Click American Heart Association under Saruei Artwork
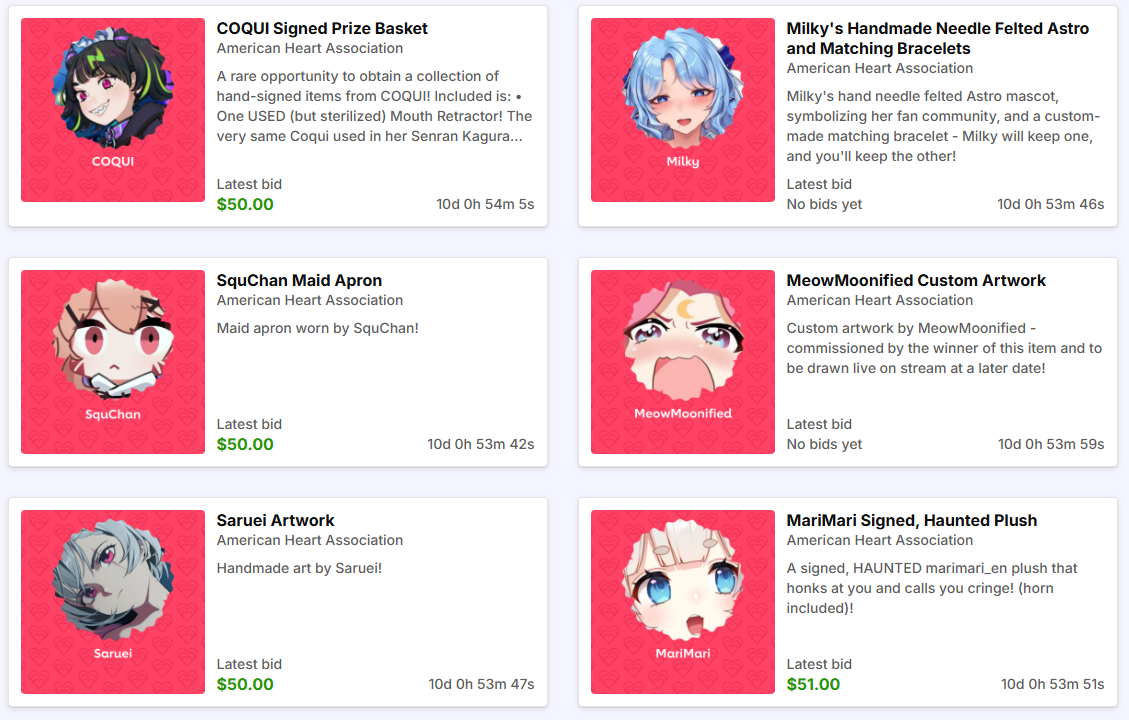The height and width of the screenshot is (720, 1129). coord(310,540)
